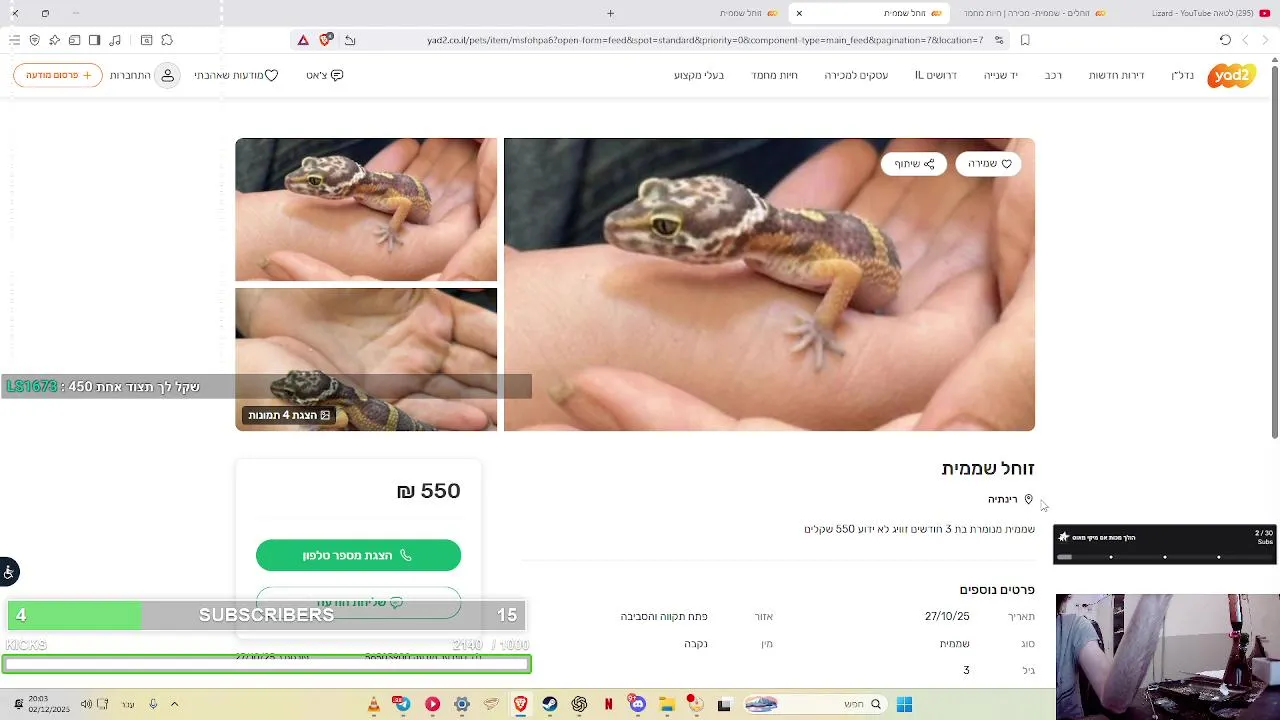This screenshot has height=720, width=1280.
Task: Click the post ad (פרסום מודעה) button
Action: (58, 75)
